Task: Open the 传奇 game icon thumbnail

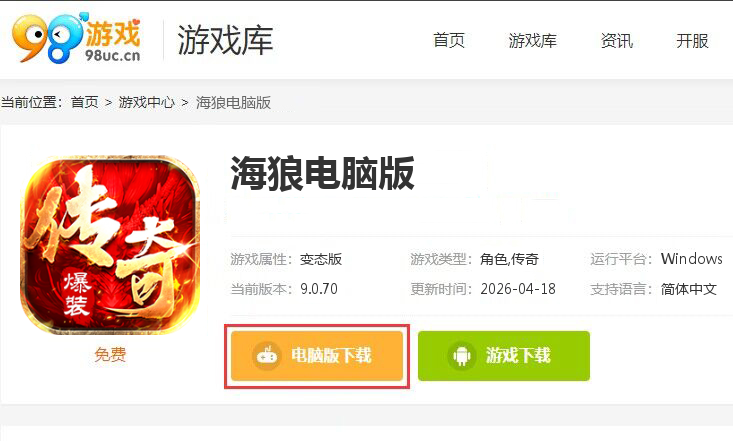Action: pyautogui.click(x=110, y=246)
